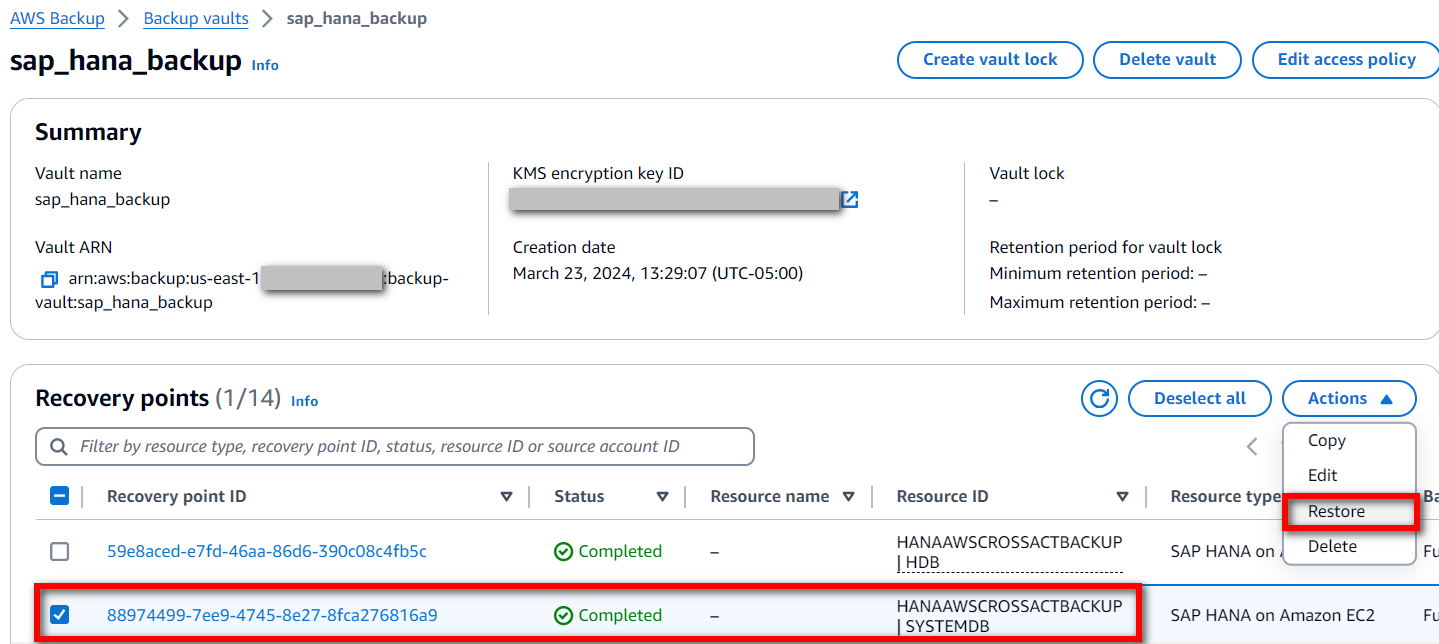Sort by the Resource name column arrow
This screenshot has height=644, width=1439.
[849, 497]
